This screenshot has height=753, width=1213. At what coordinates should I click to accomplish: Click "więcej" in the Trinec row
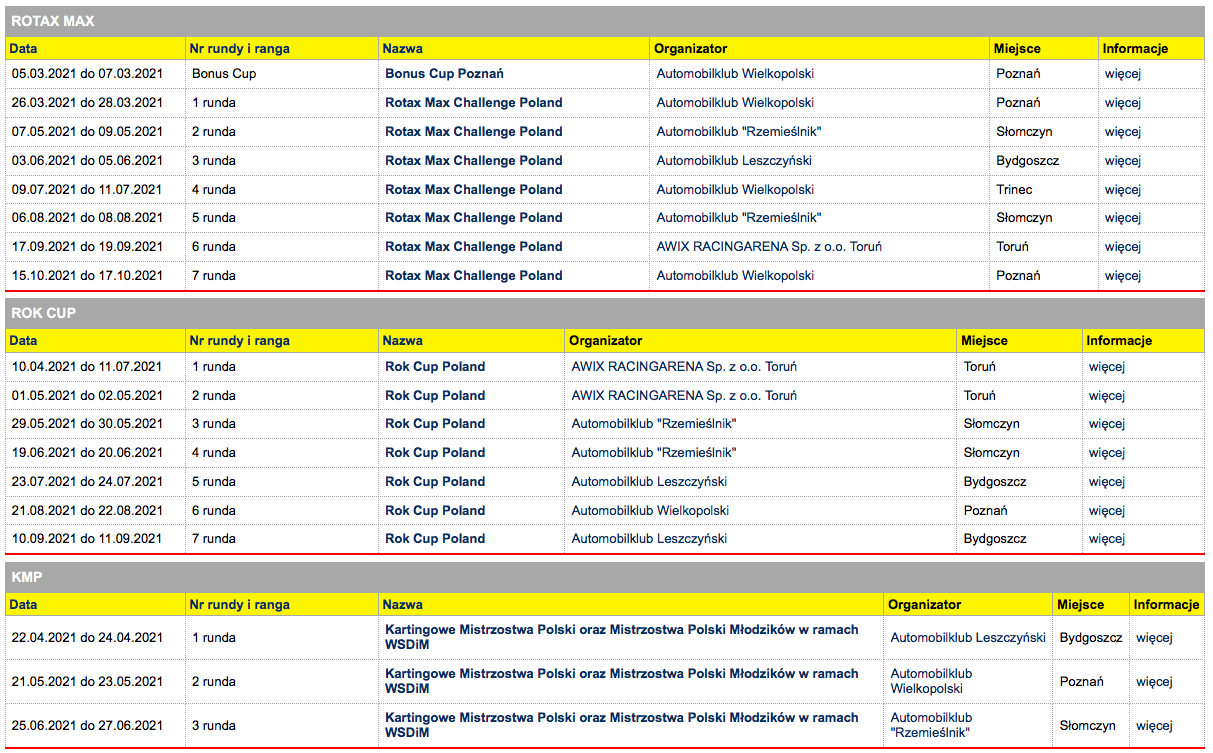pyautogui.click(x=1123, y=190)
